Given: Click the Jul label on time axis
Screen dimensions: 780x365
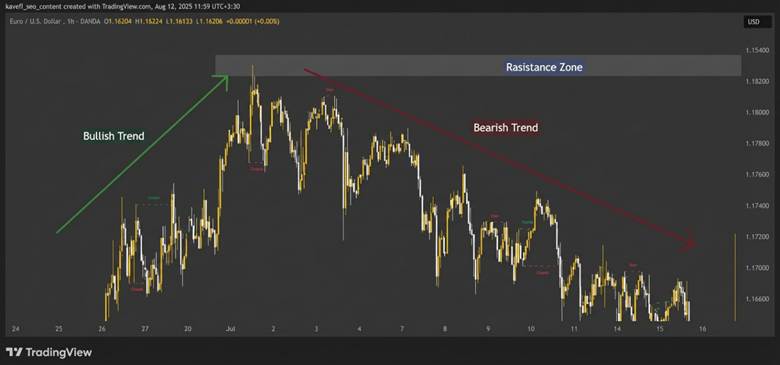Looking at the screenshot, I should click(230, 329).
